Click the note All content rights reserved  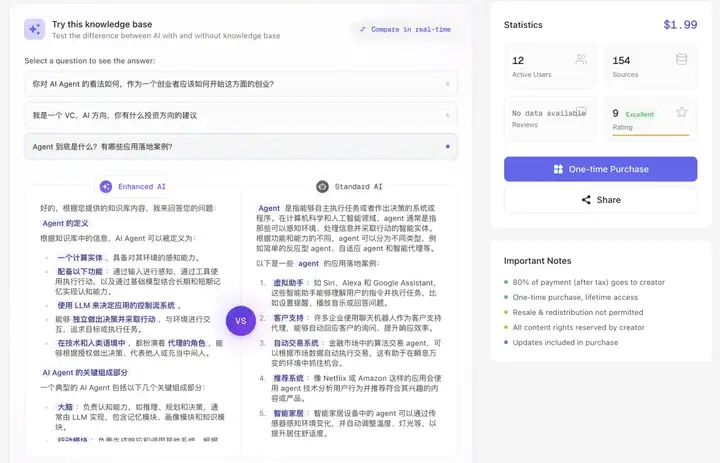[x=578, y=327]
